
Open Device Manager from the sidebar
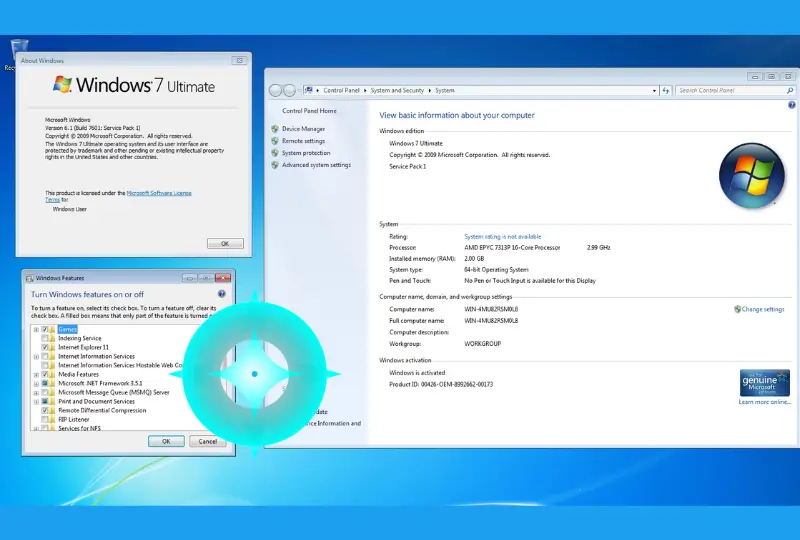(304, 129)
